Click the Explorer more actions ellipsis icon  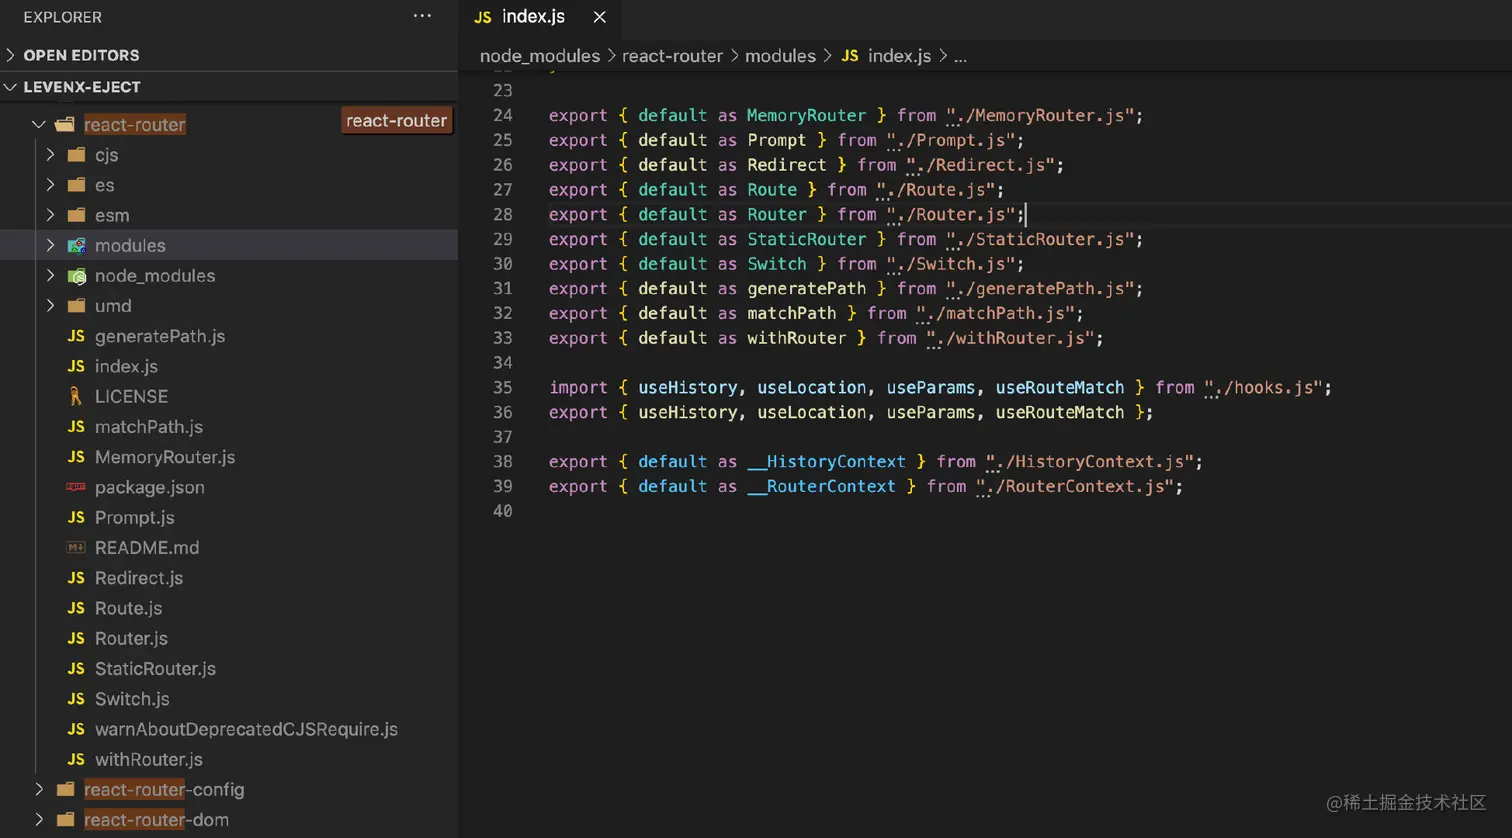pos(422,16)
